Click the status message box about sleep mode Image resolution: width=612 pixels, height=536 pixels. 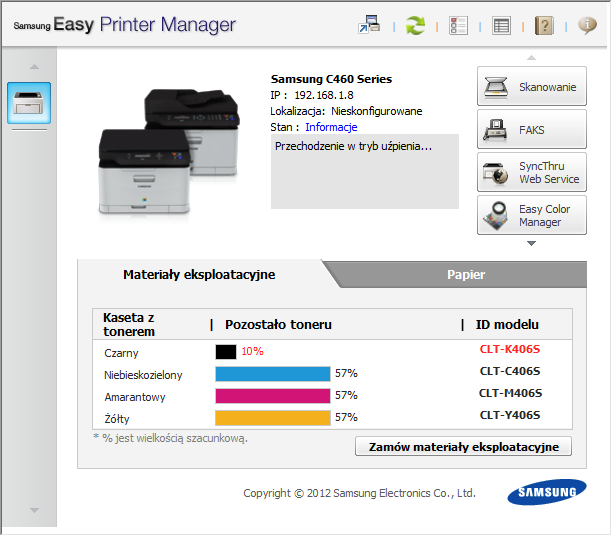click(x=365, y=171)
